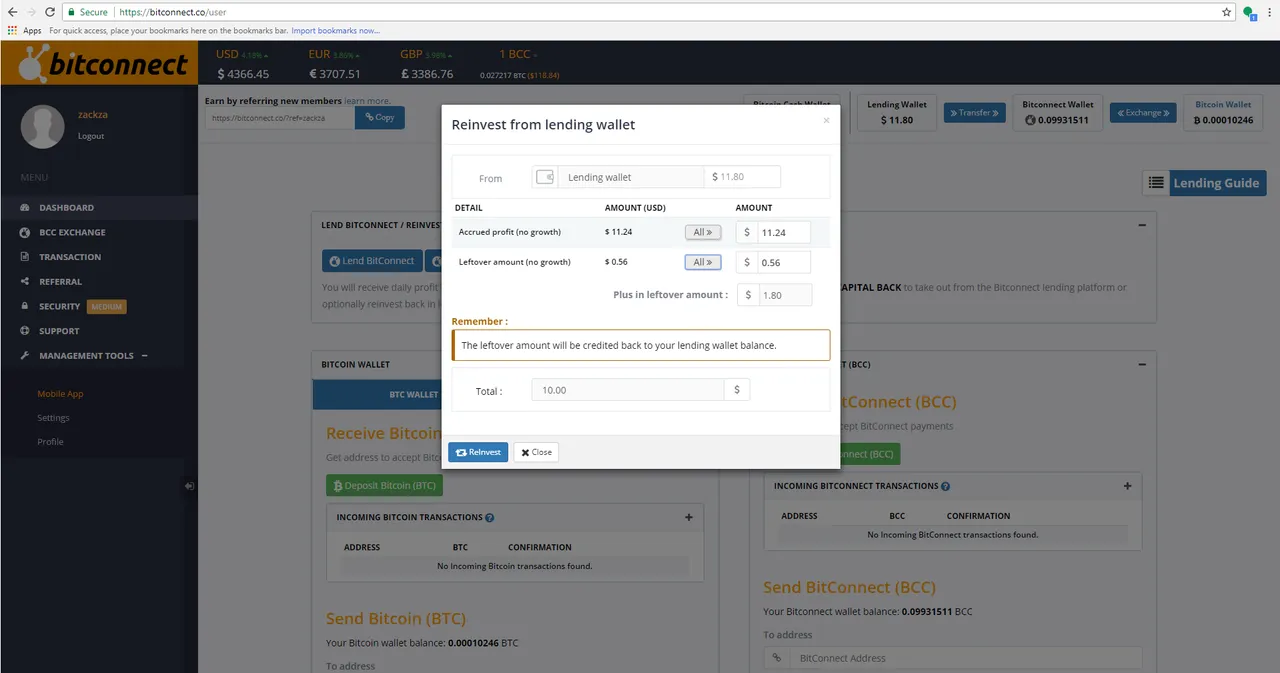Click the browser forward arrow
1280x673 pixels.
click(29, 12)
